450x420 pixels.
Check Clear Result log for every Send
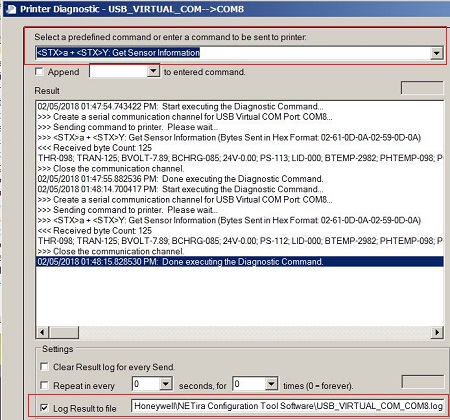coord(44,367)
